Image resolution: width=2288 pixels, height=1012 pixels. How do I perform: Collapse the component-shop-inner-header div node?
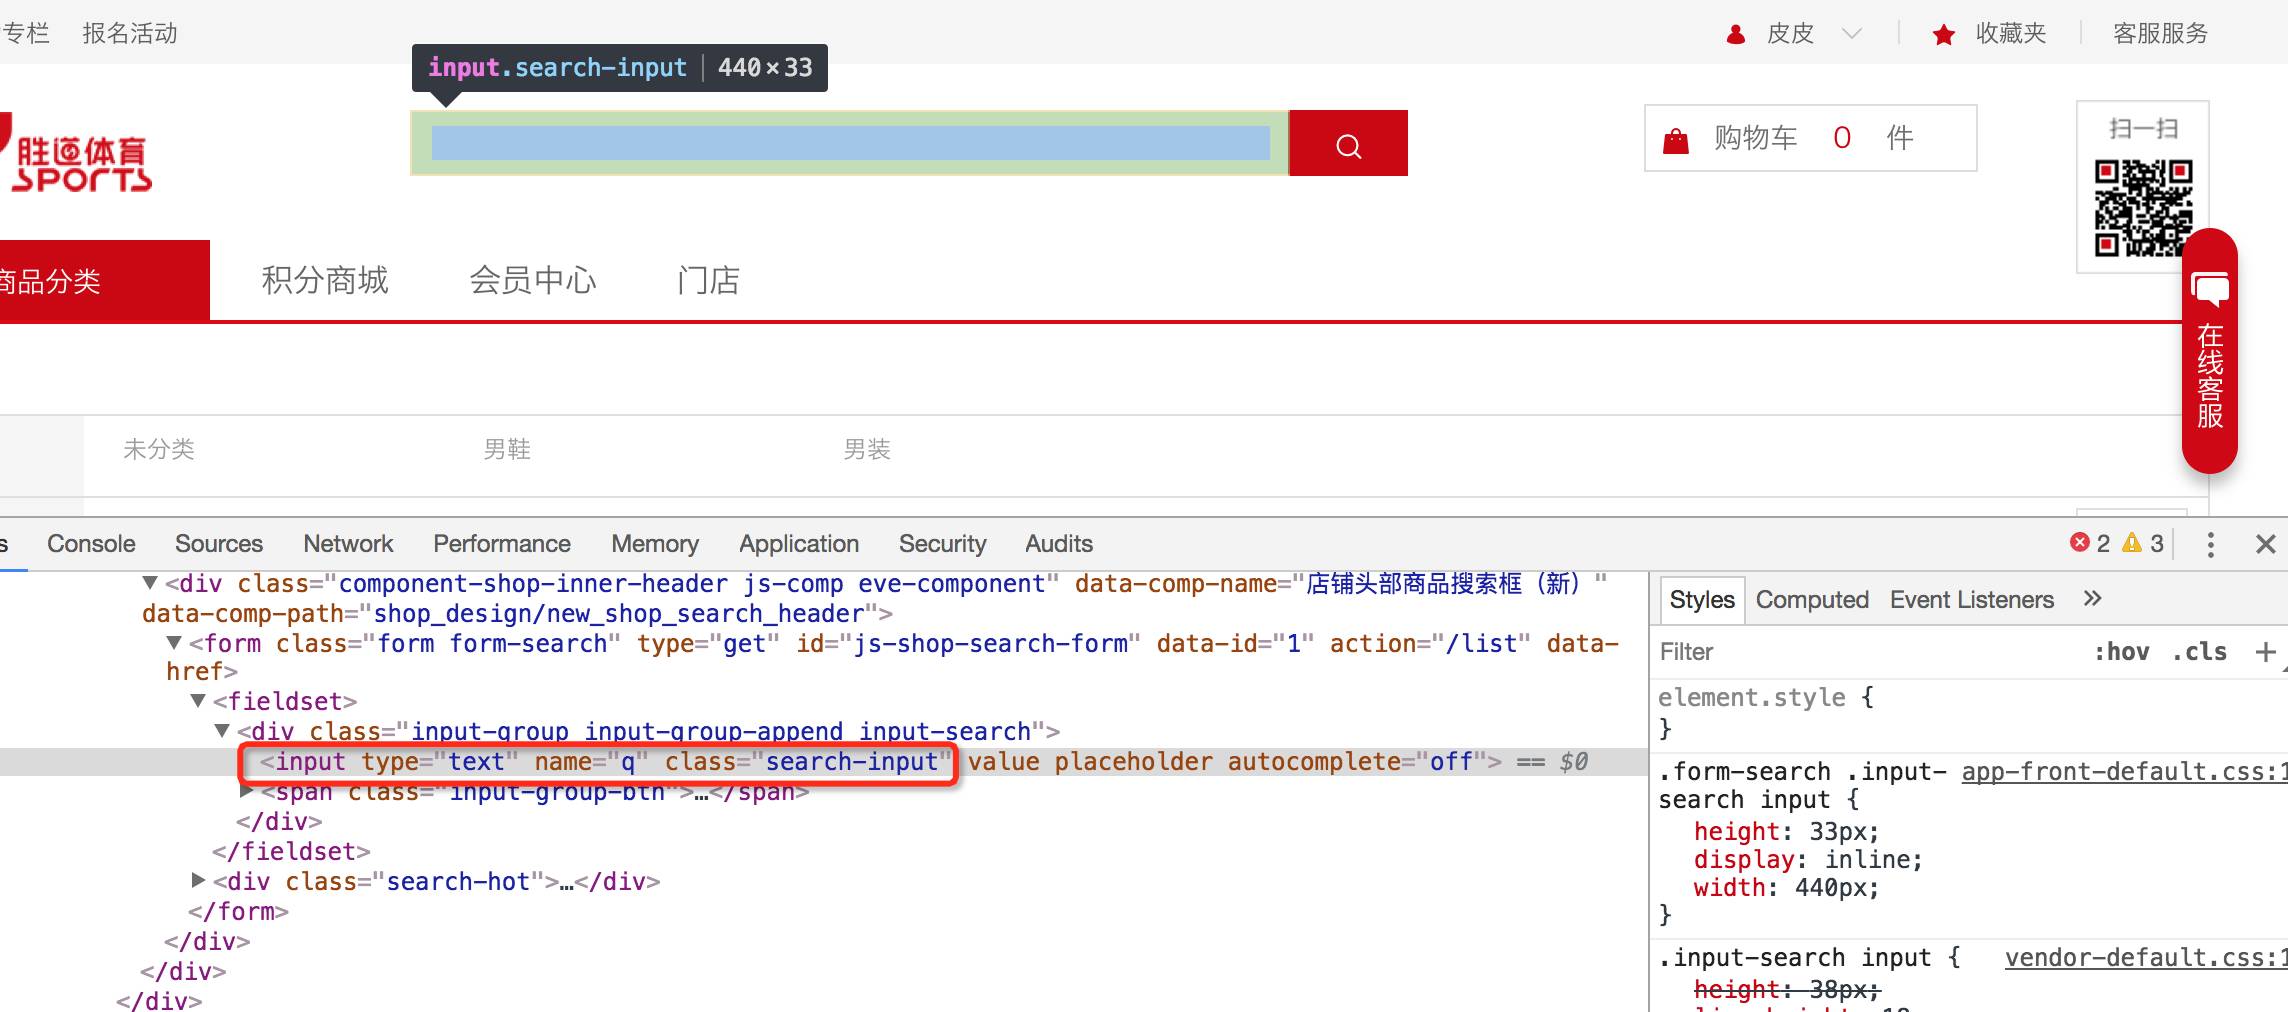pos(150,583)
